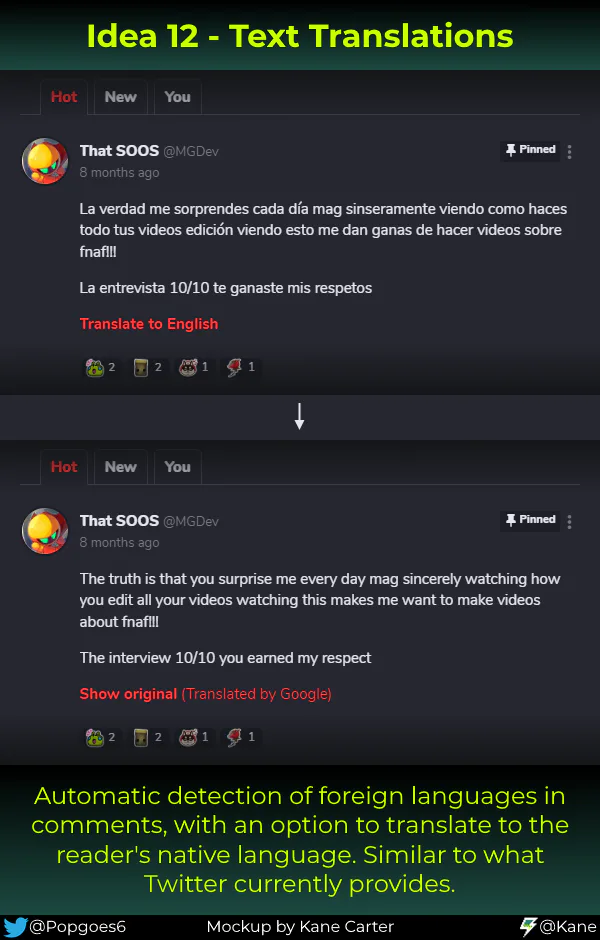Click That SOOS avatar in translated comment

point(45,531)
